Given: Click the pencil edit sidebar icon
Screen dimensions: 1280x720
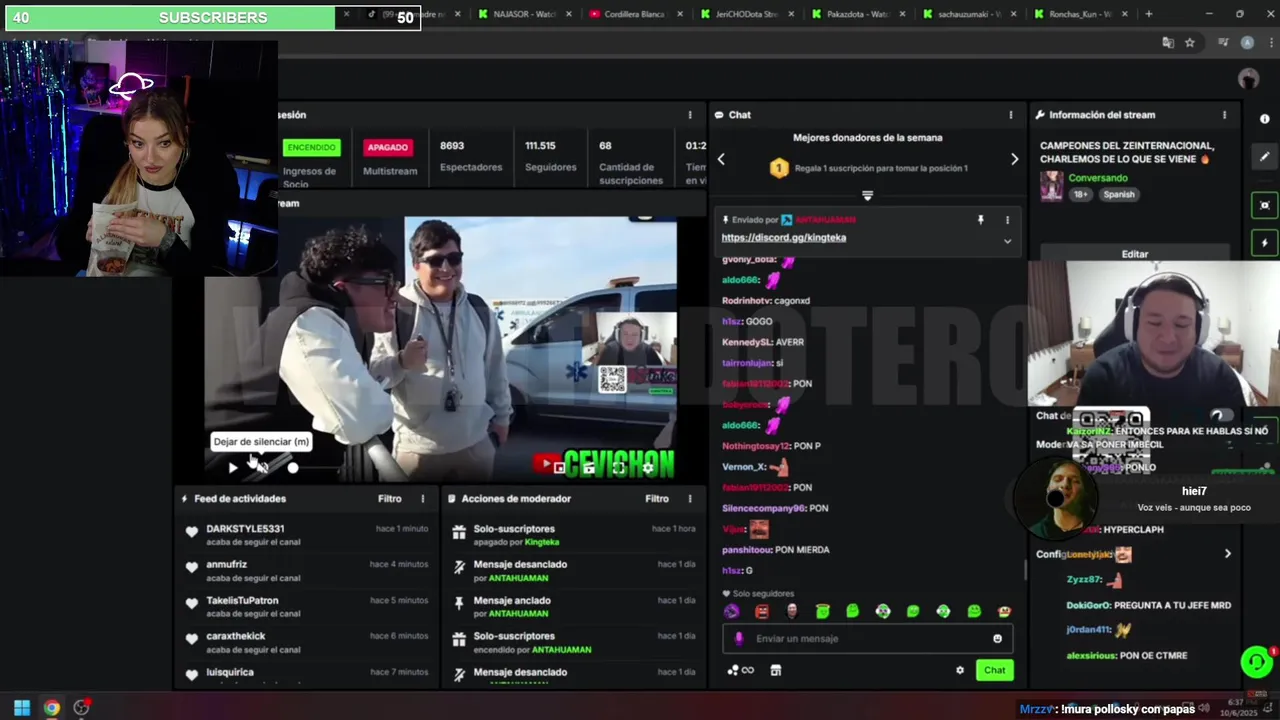Looking at the screenshot, I should (1264, 157).
